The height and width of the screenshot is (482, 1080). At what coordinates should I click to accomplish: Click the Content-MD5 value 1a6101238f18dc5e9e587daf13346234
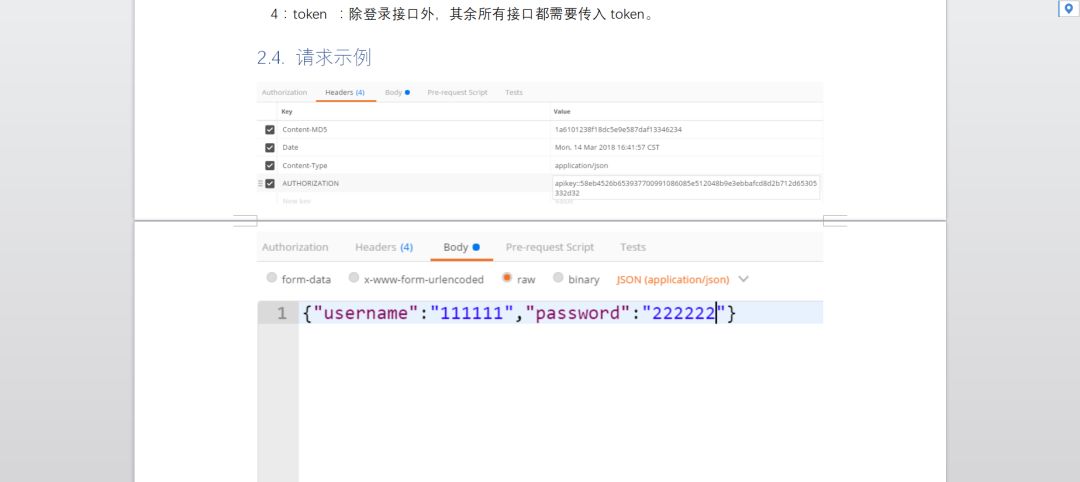(619, 129)
